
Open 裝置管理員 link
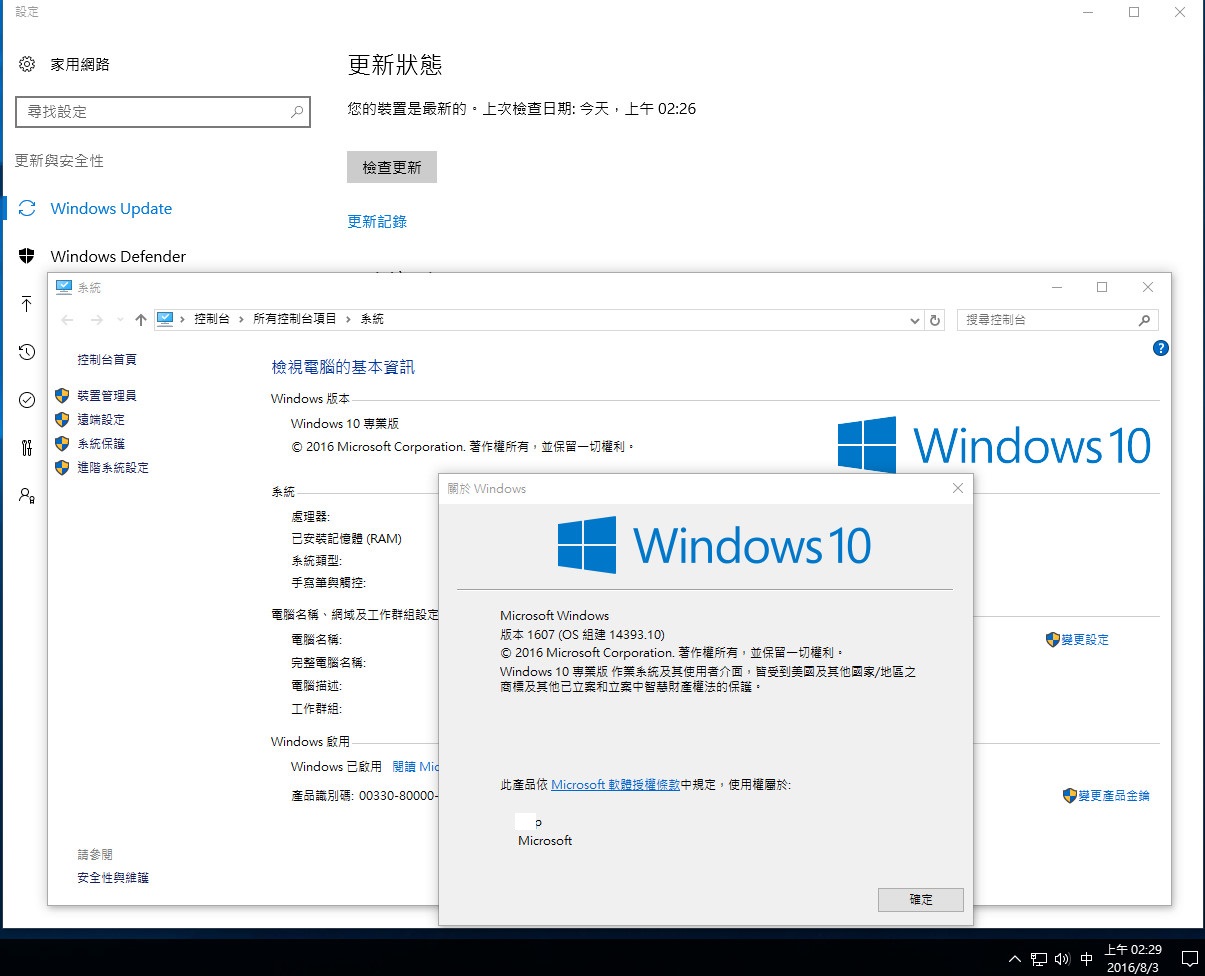(107, 396)
